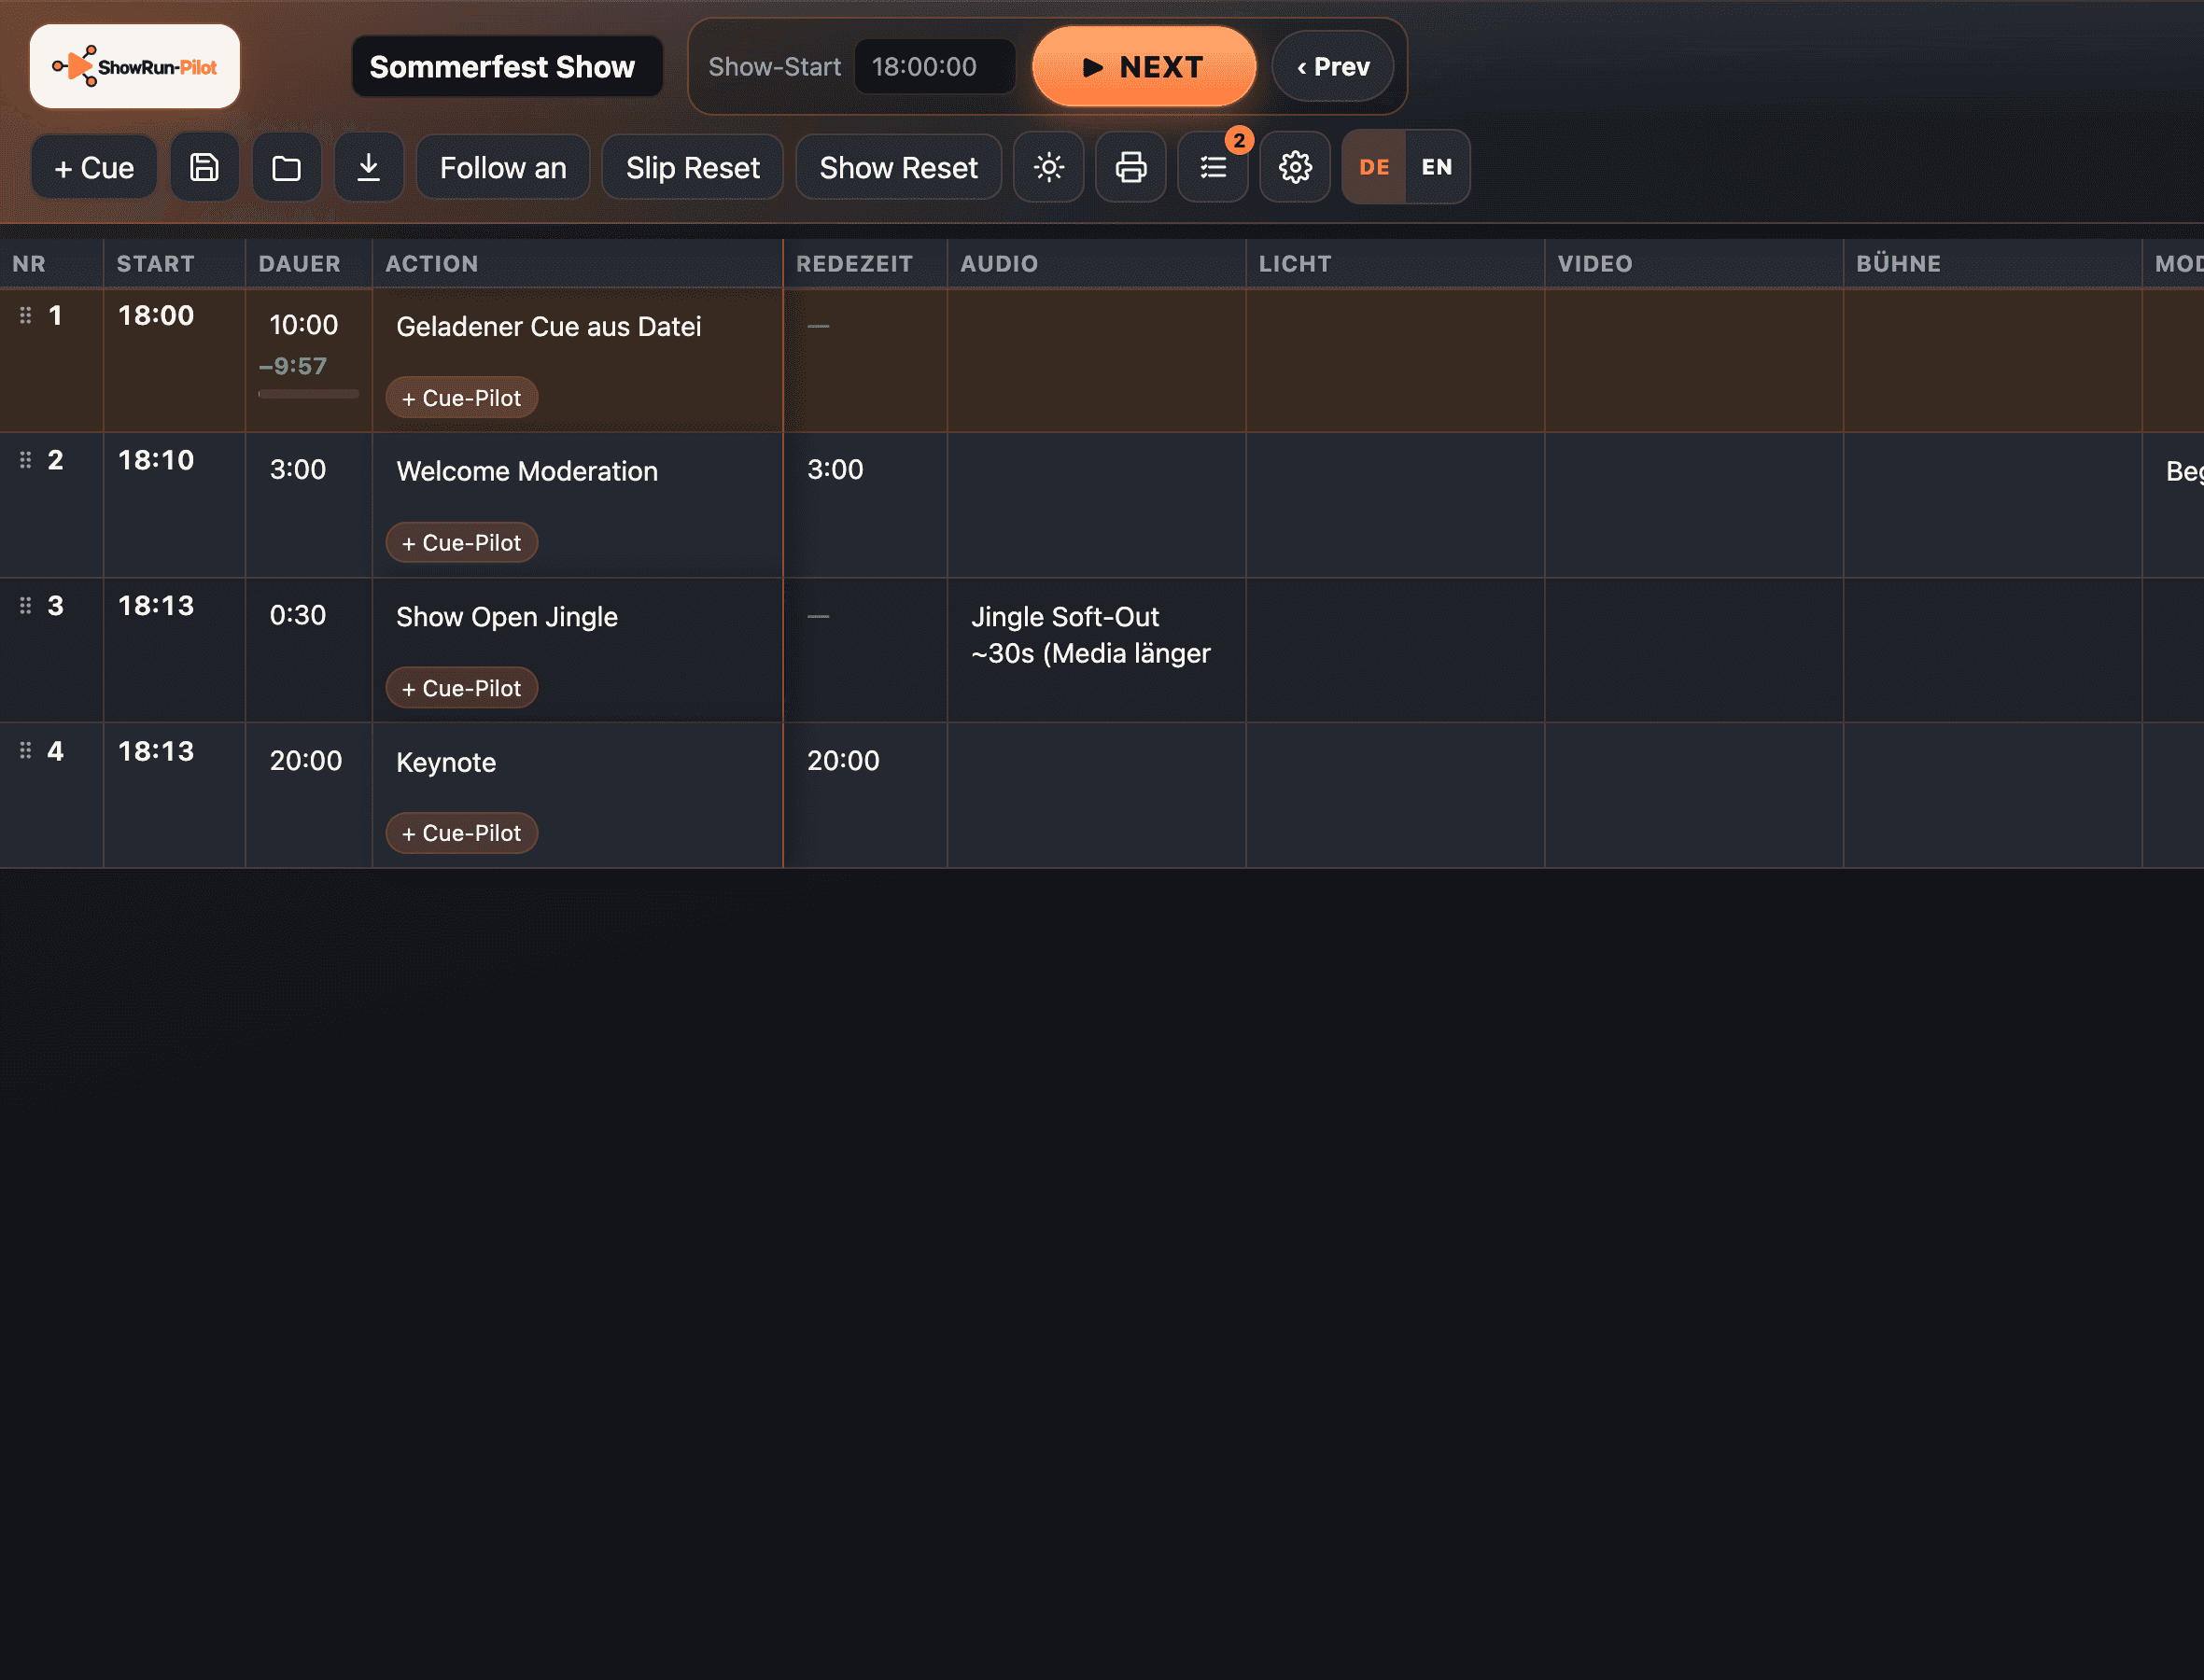Screen dimensions: 2204x1680
Task: Open file with the folder icon
Action: click(x=286, y=167)
